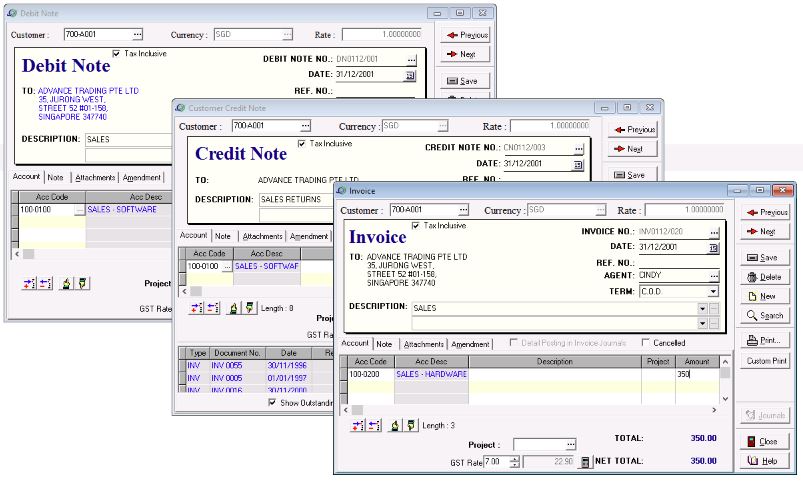This screenshot has height=481, width=803.
Task: Click green move-down icon in Credit Note window
Action: 249,308
